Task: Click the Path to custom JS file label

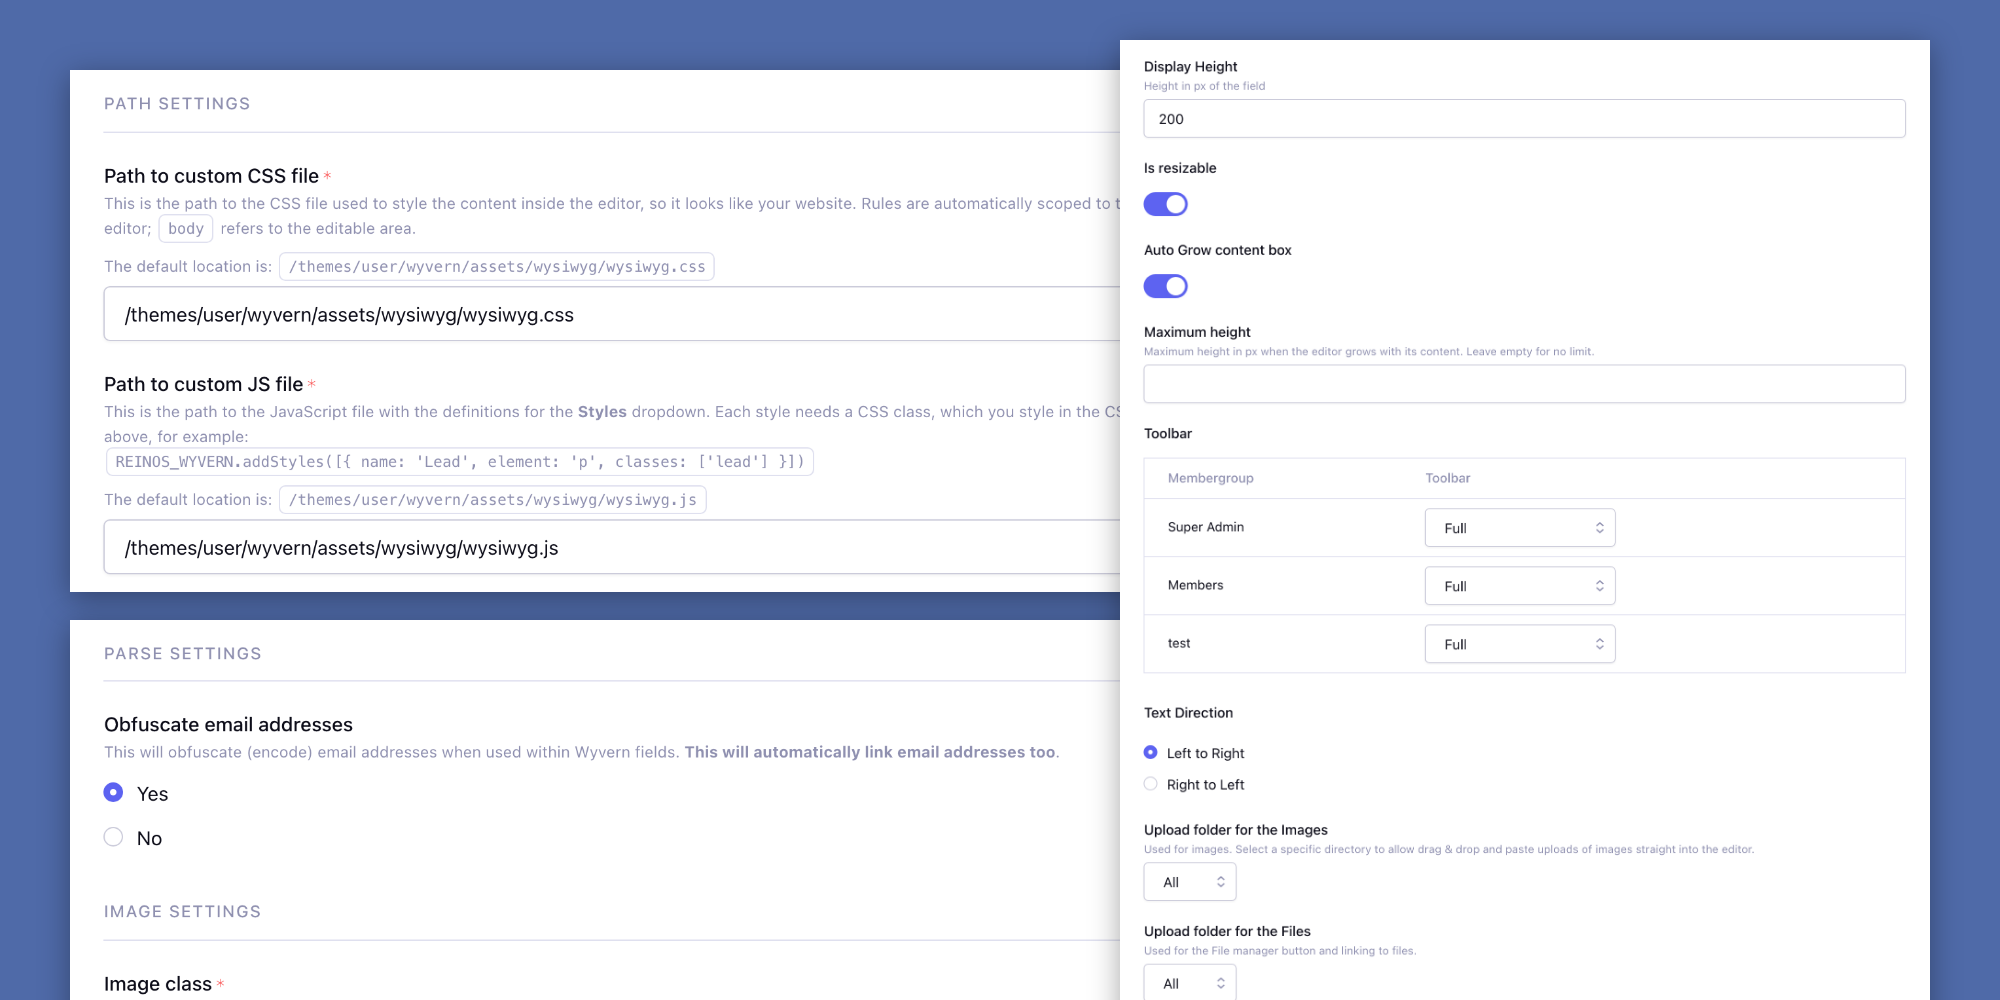Action: point(204,384)
